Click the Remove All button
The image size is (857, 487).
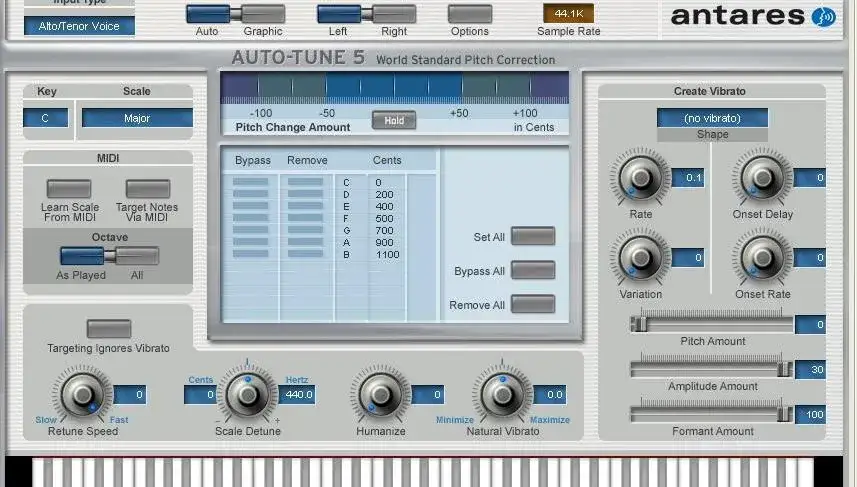point(533,304)
